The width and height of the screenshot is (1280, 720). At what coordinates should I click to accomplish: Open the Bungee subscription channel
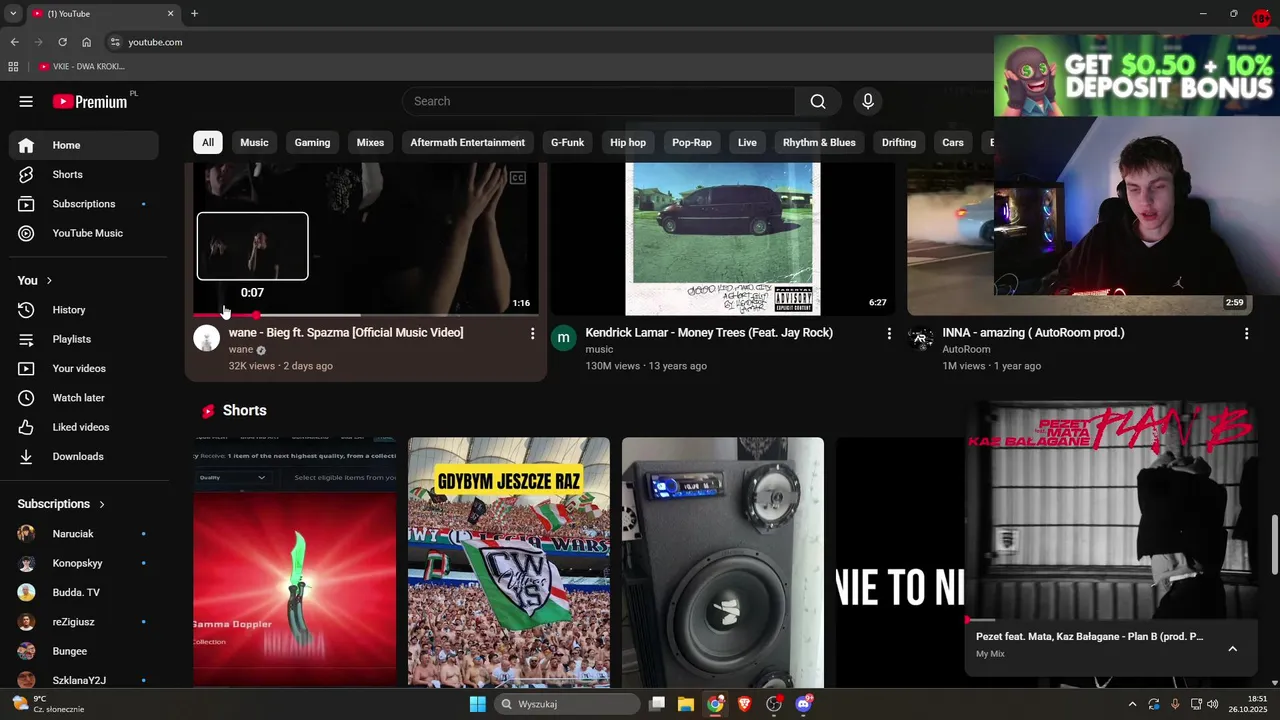(84, 651)
